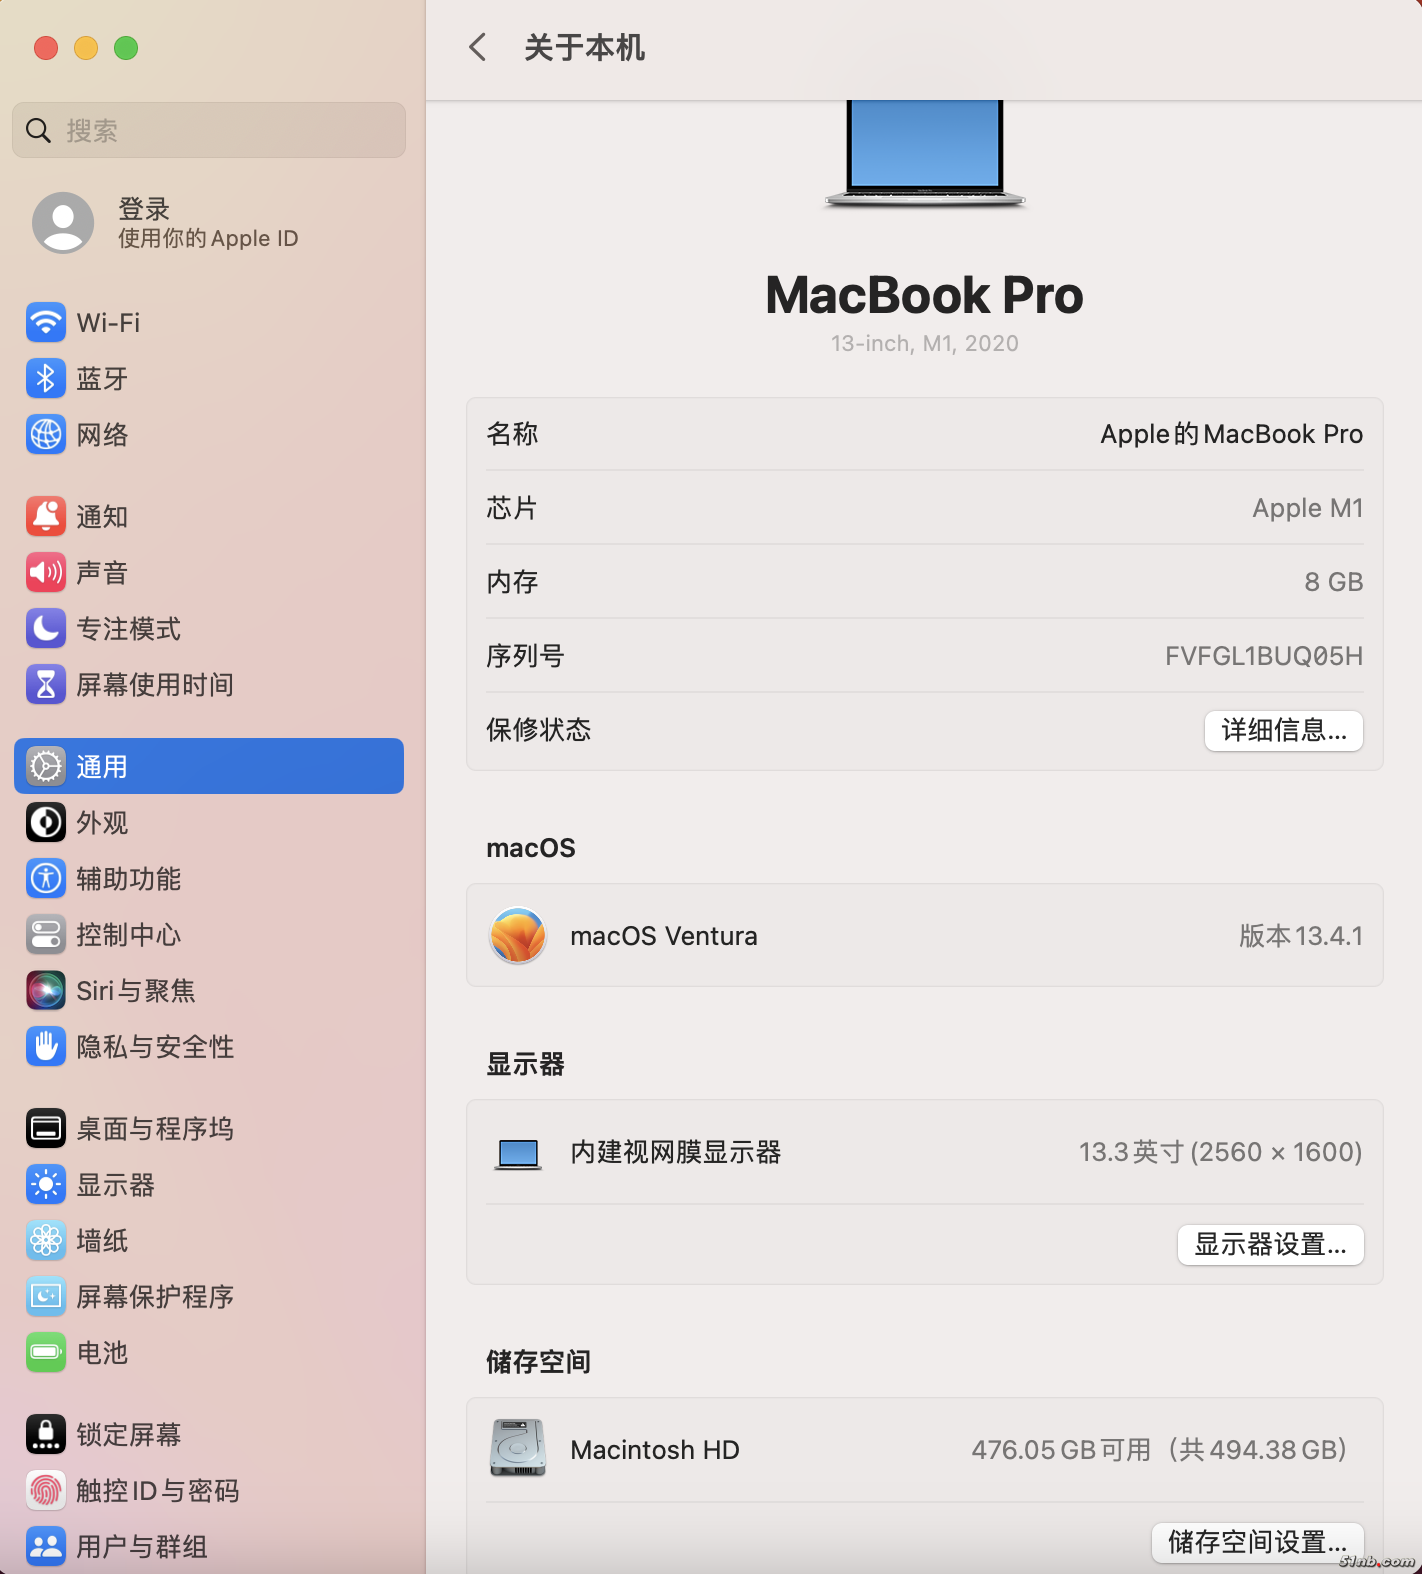Open Sound (声音) speaker icon

tap(46, 572)
